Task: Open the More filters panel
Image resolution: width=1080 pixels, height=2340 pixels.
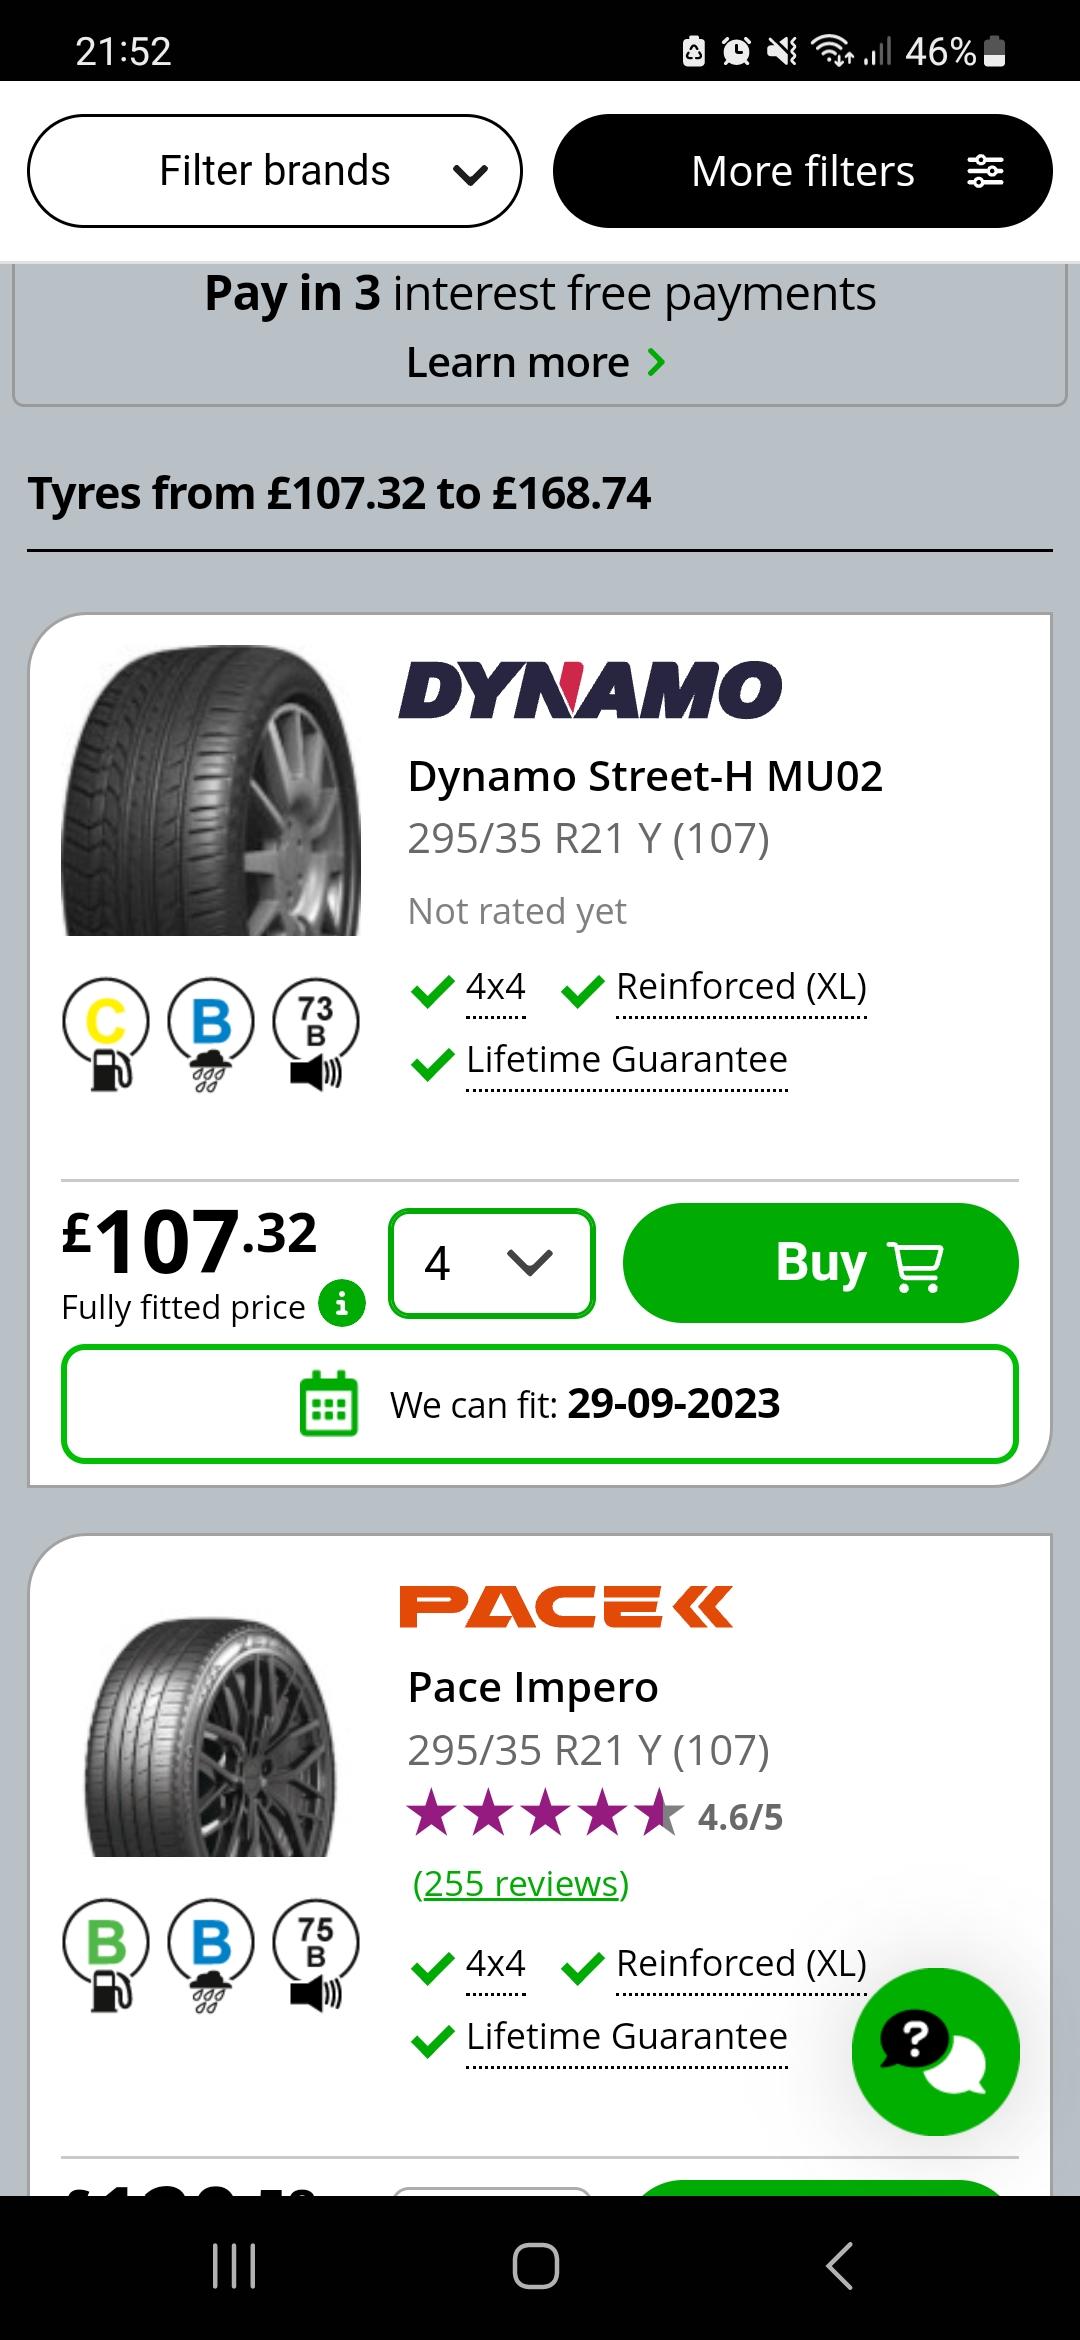Action: pos(803,171)
